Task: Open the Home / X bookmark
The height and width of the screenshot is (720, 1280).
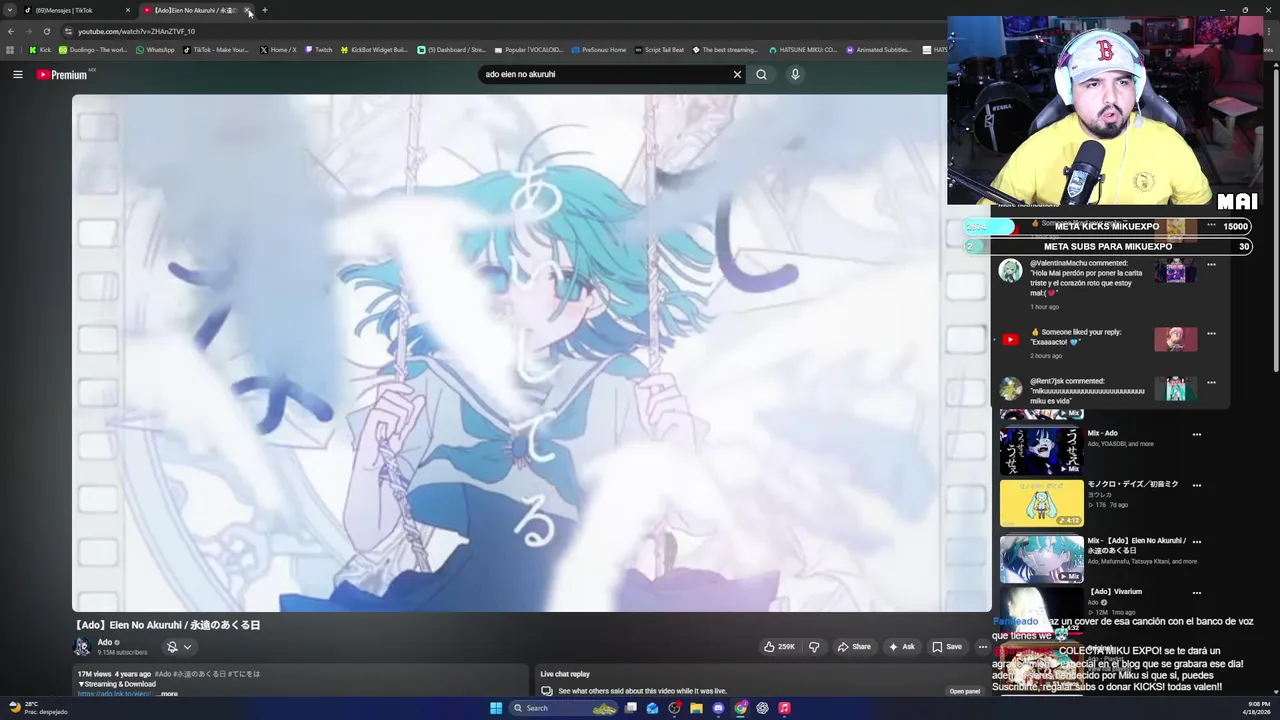Action: click(278, 50)
